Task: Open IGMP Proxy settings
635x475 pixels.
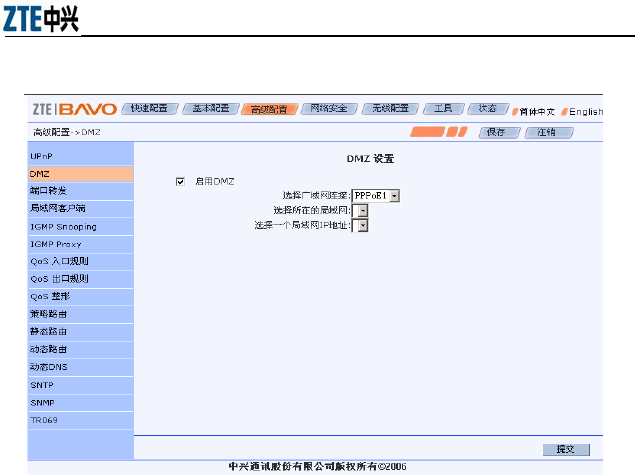Action: click(x=81, y=245)
